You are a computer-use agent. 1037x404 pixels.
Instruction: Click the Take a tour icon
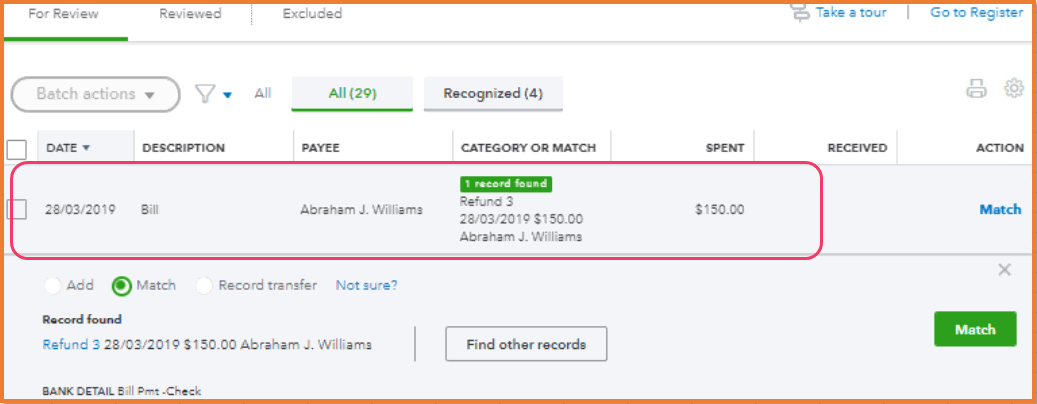pos(799,13)
